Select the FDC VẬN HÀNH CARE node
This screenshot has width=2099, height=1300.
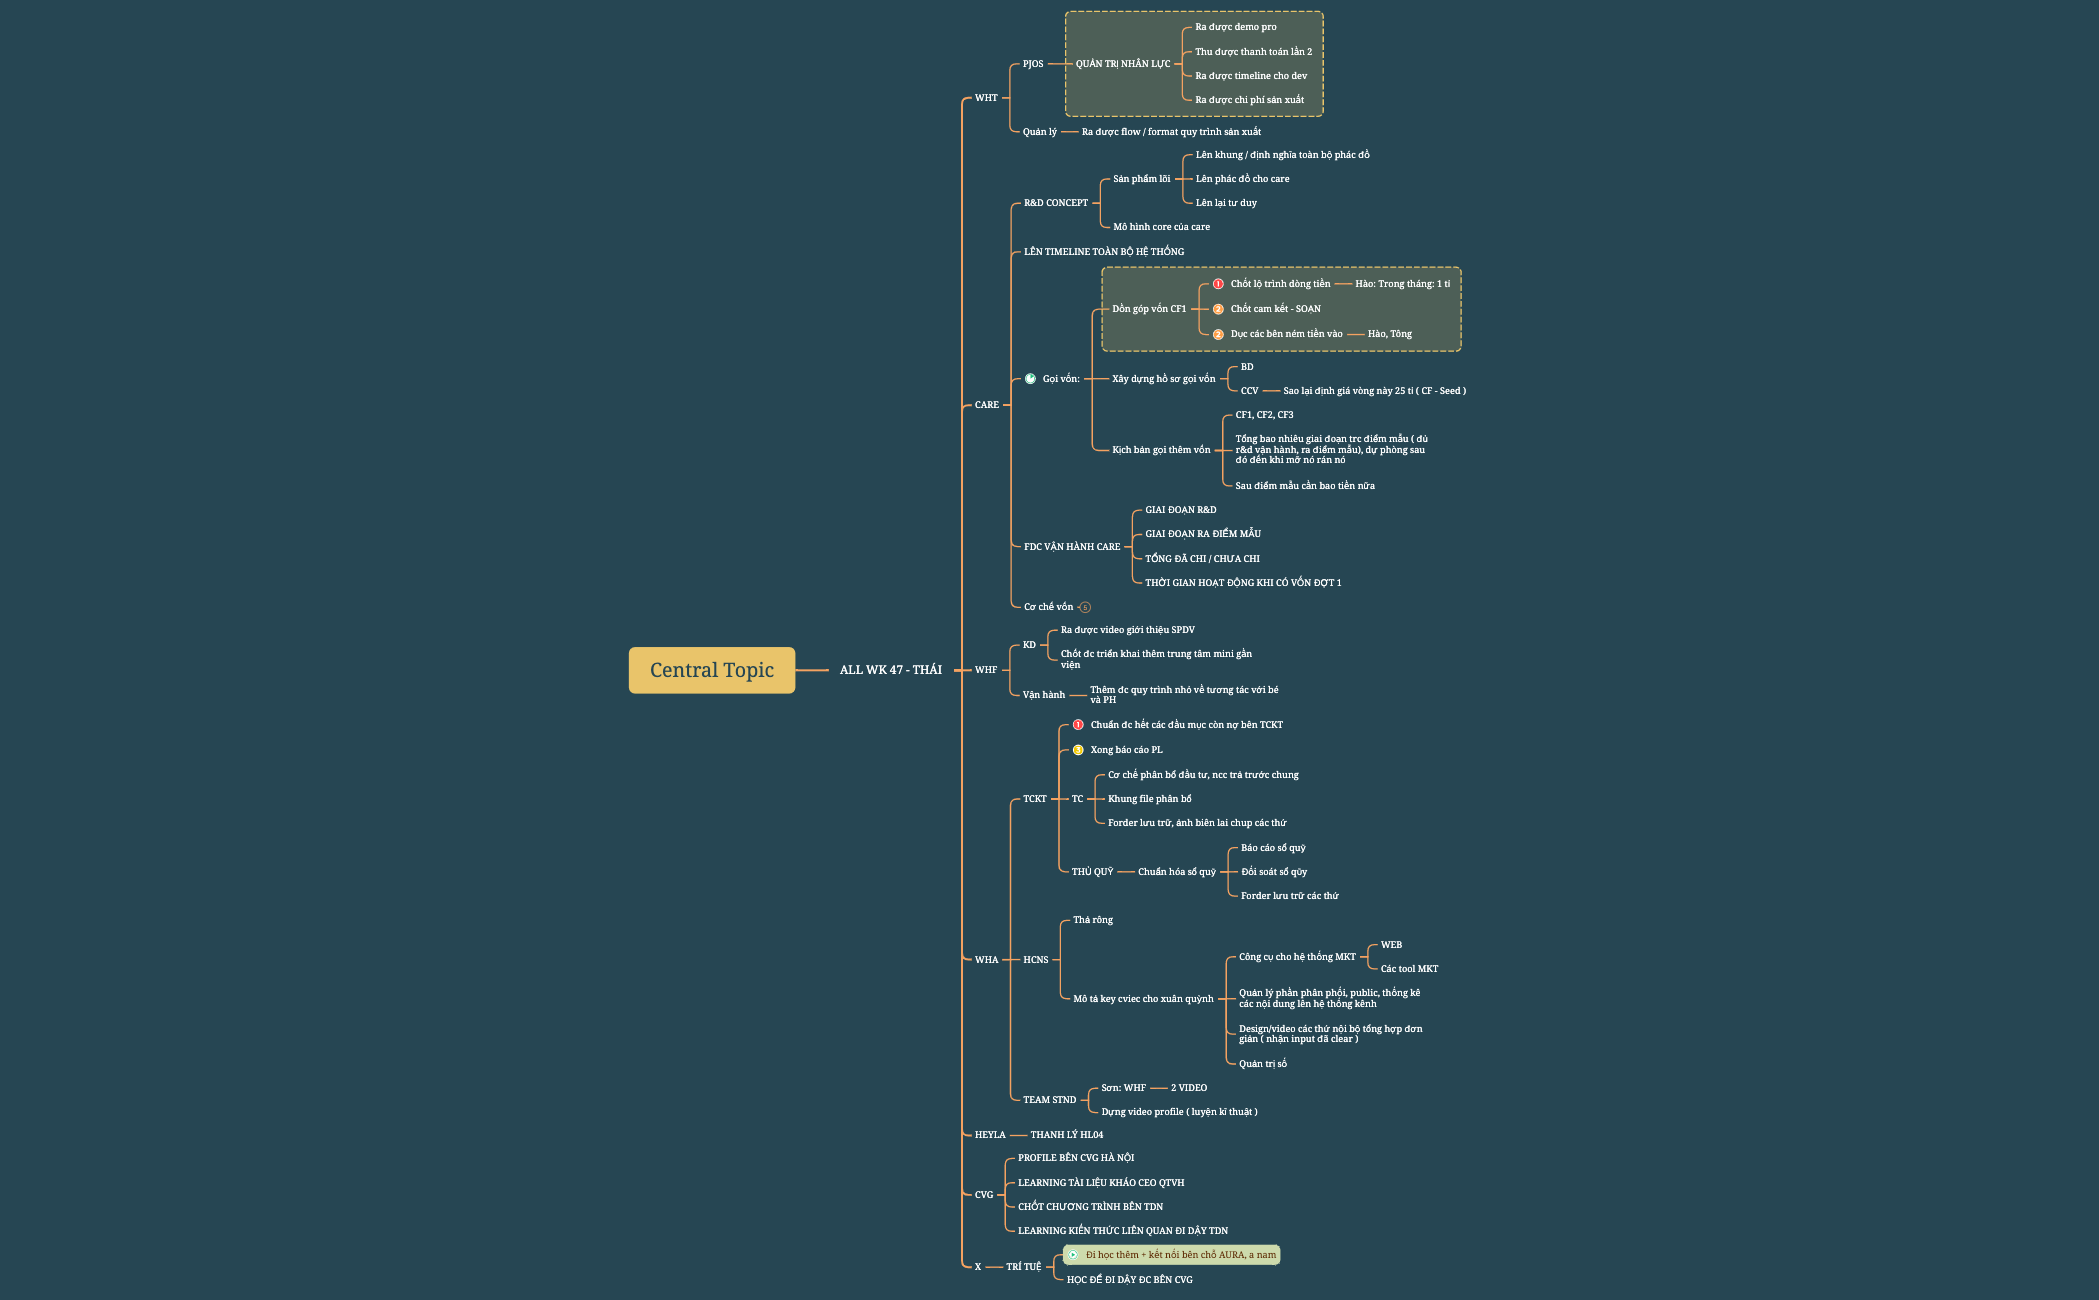point(1072,547)
